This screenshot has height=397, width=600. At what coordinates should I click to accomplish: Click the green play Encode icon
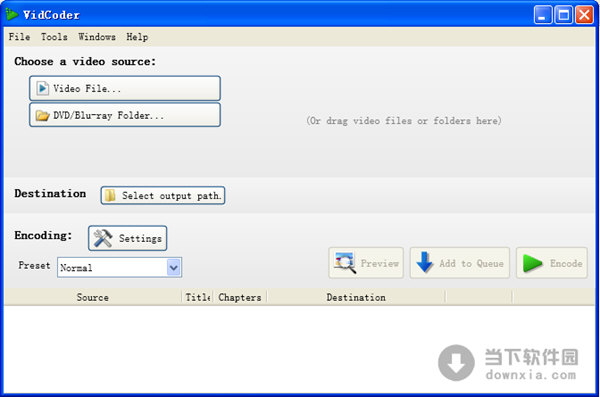tap(532, 263)
